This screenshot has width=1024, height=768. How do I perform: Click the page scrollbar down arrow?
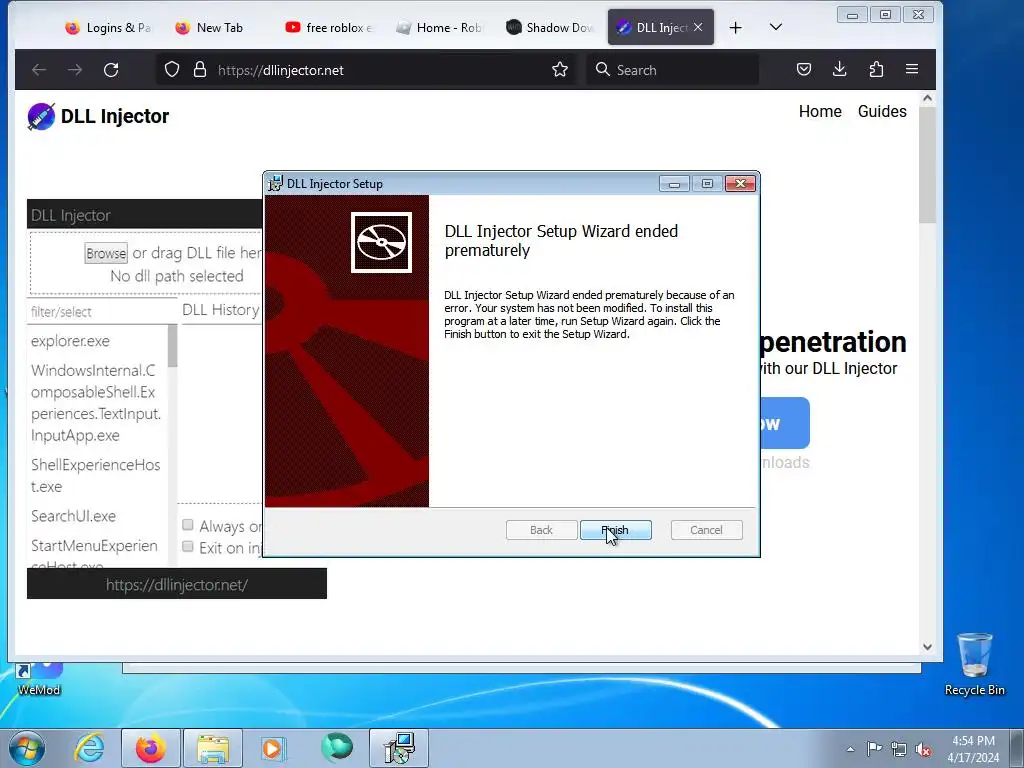(927, 647)
